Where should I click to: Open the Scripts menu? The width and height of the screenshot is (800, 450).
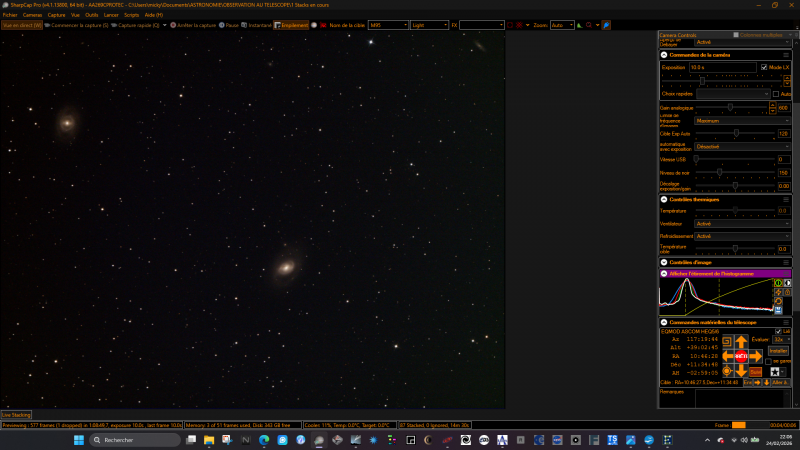(x=131, y=15)
